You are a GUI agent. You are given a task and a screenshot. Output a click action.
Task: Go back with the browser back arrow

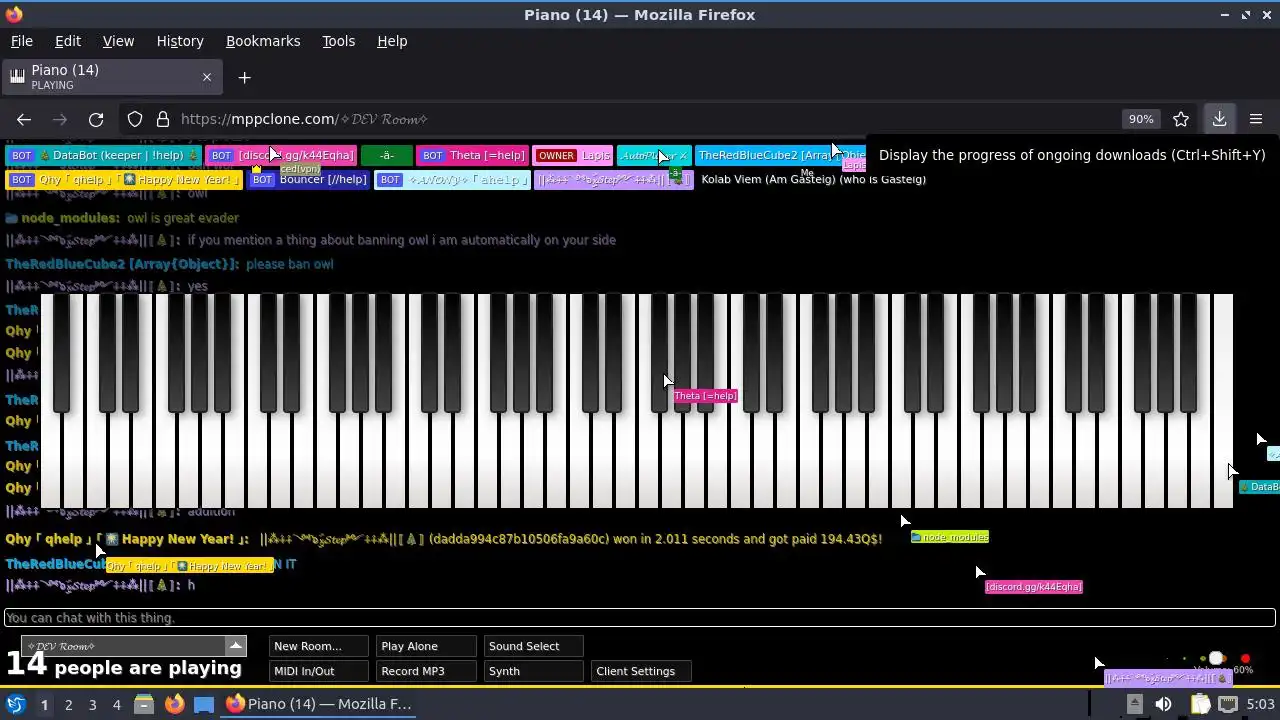(x=24, y=119)
